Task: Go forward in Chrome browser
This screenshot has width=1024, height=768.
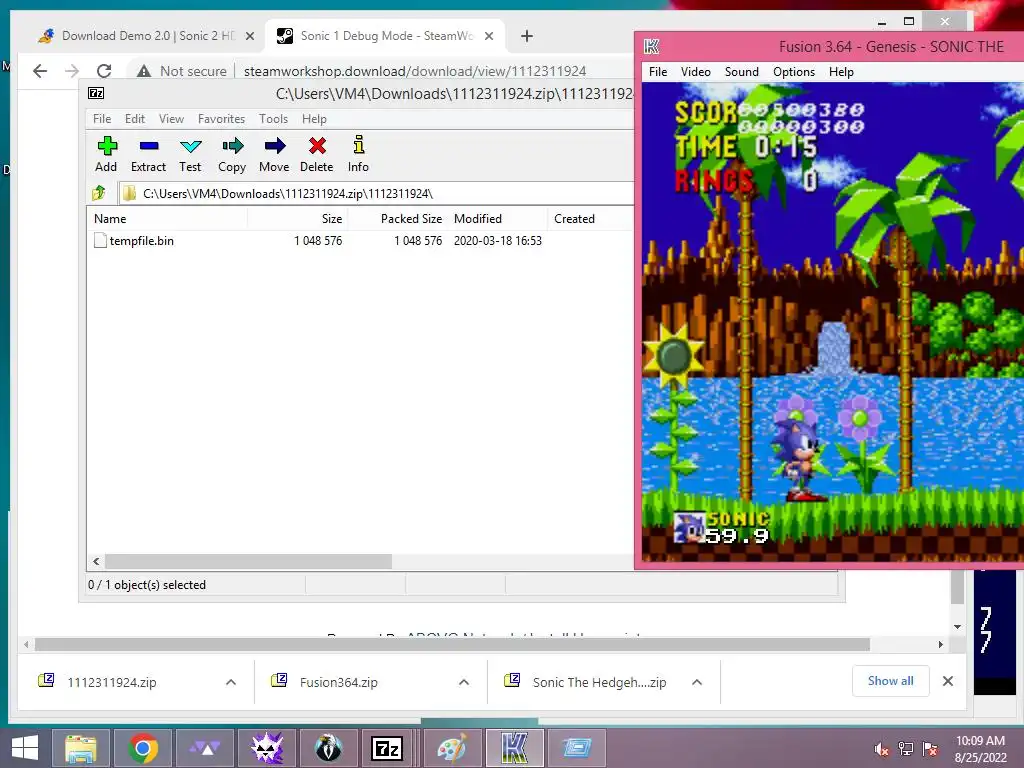Action: coord(72,71)
